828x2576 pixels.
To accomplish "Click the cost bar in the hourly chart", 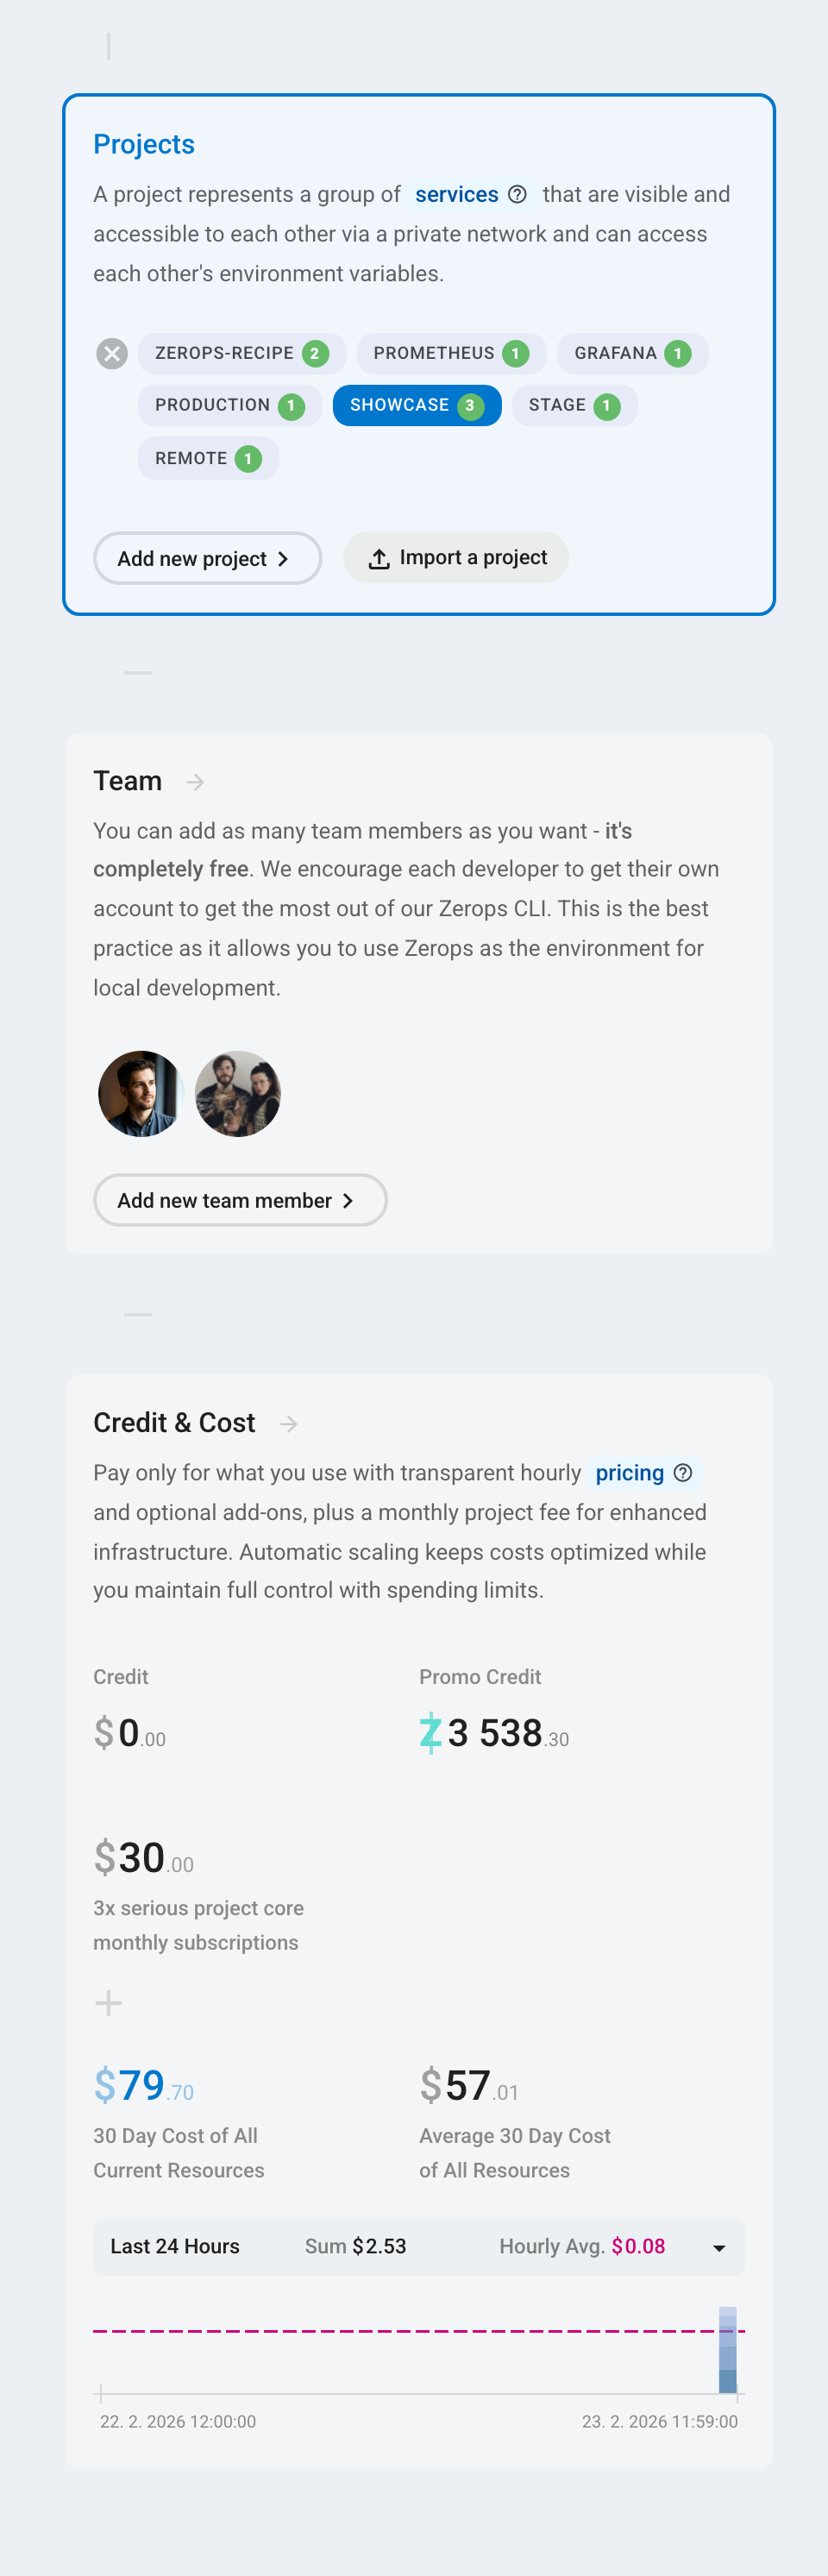I will pos(728,2350).
